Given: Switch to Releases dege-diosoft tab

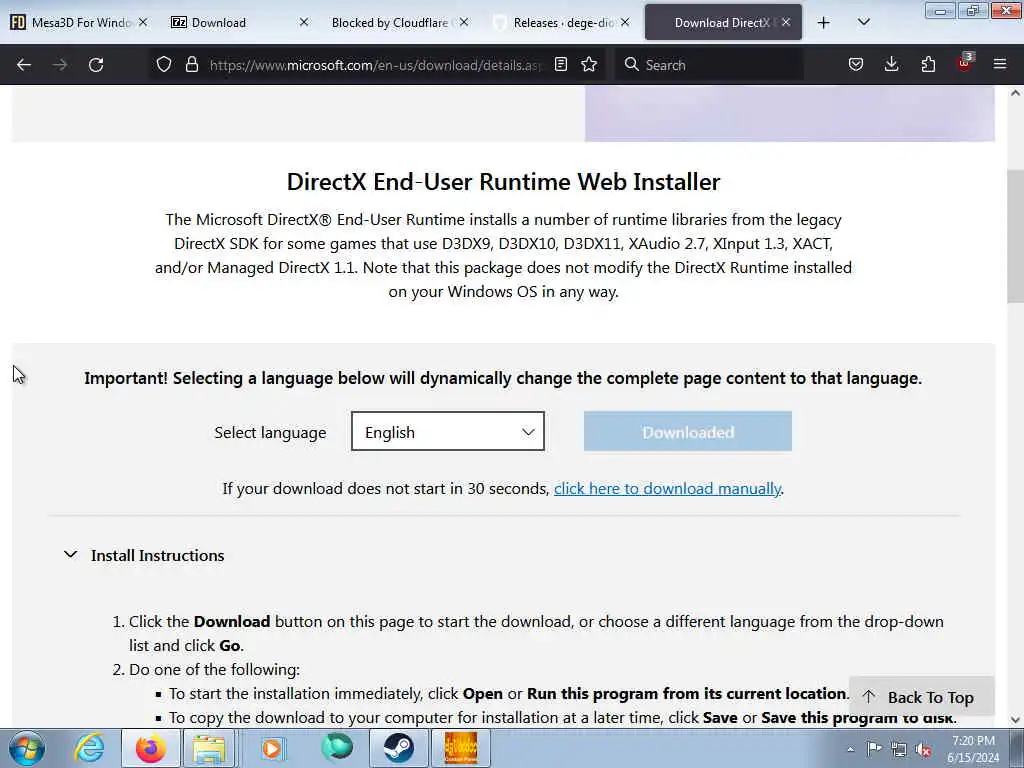Looking at the screenshot, I should coord(562,23).
